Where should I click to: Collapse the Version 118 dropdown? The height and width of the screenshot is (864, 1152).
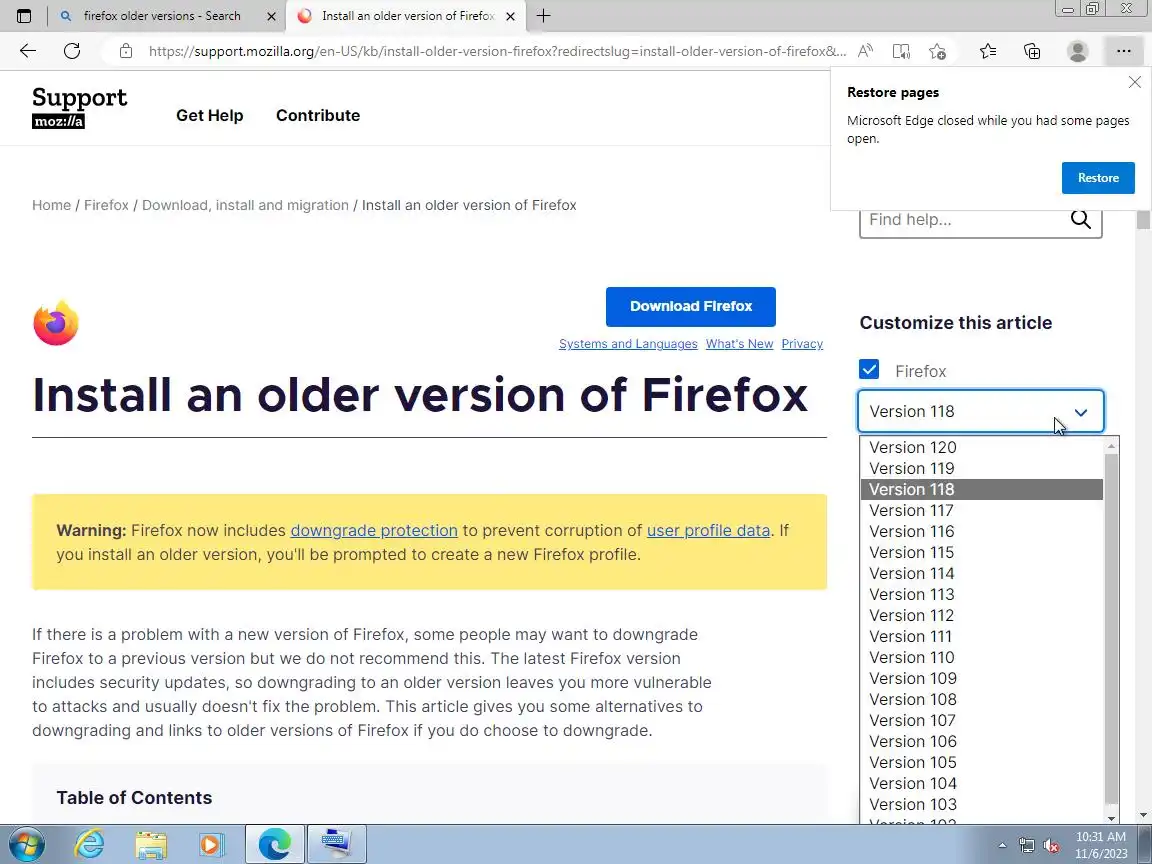(980, 411)
